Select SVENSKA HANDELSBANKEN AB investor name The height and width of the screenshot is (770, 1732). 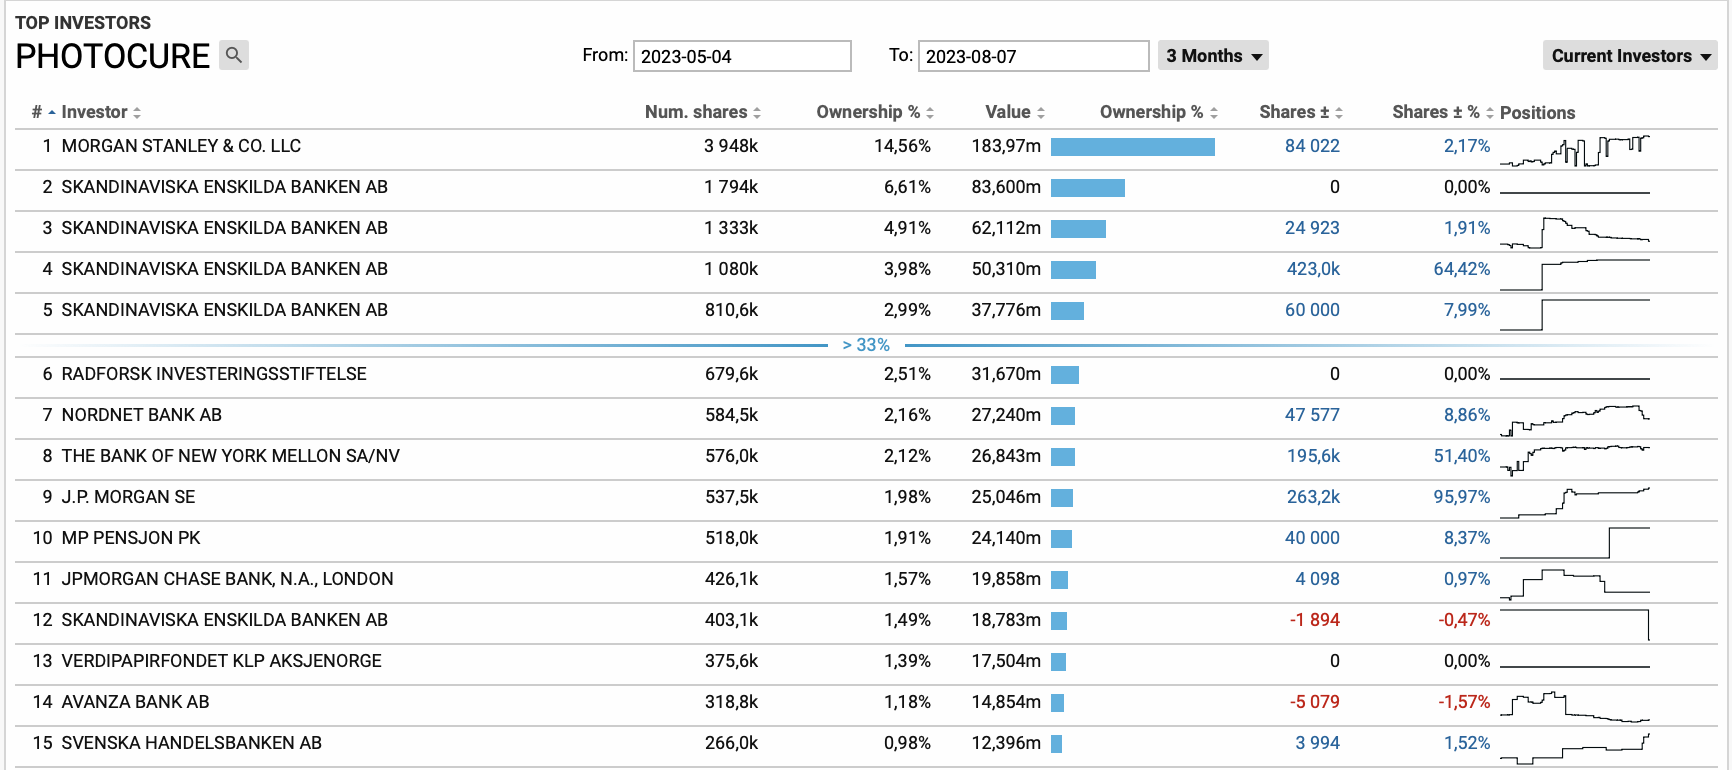[191, 743]
